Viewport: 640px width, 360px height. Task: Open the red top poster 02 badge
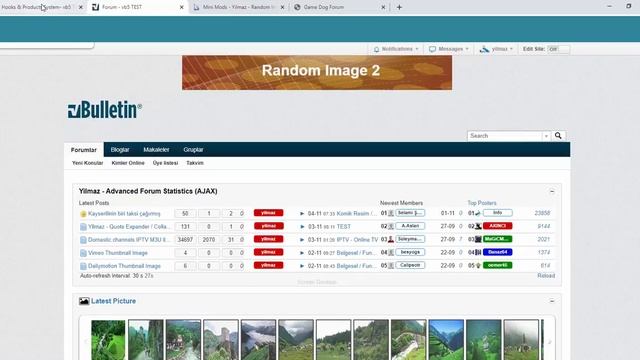[498, 226]
